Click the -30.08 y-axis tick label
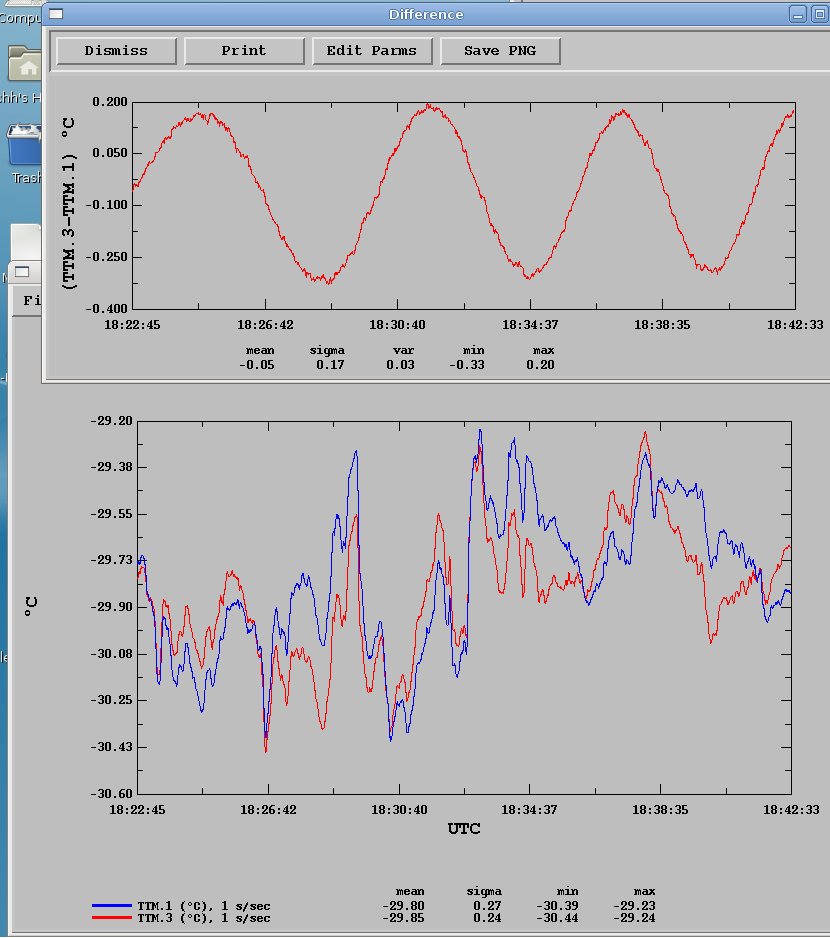The height and width of the screenshot is (938, 830). [x=111, y=654]
